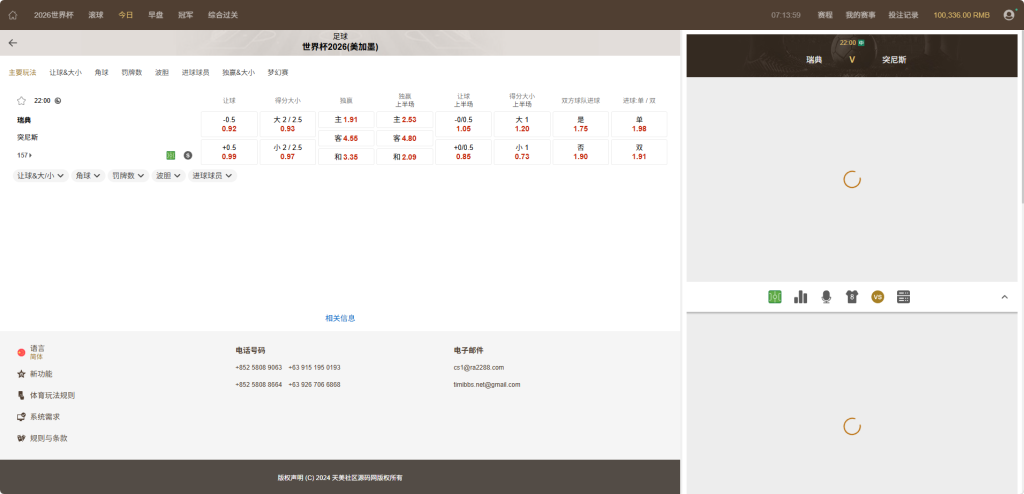Viewport: 1024px width, 494px height.
Task: Open the user account avatar icon
Action: click(1009, 15)
